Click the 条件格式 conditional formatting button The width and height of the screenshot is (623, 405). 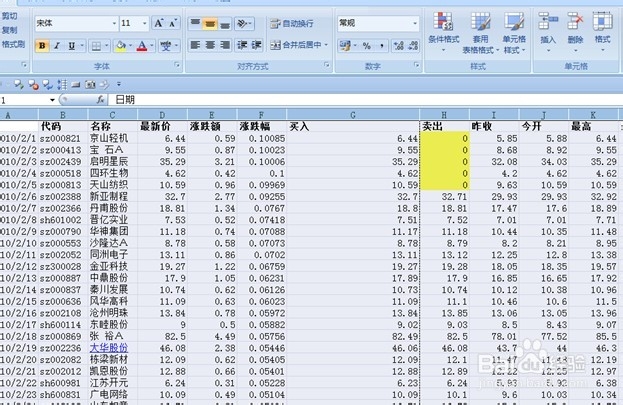coord(443,32)
